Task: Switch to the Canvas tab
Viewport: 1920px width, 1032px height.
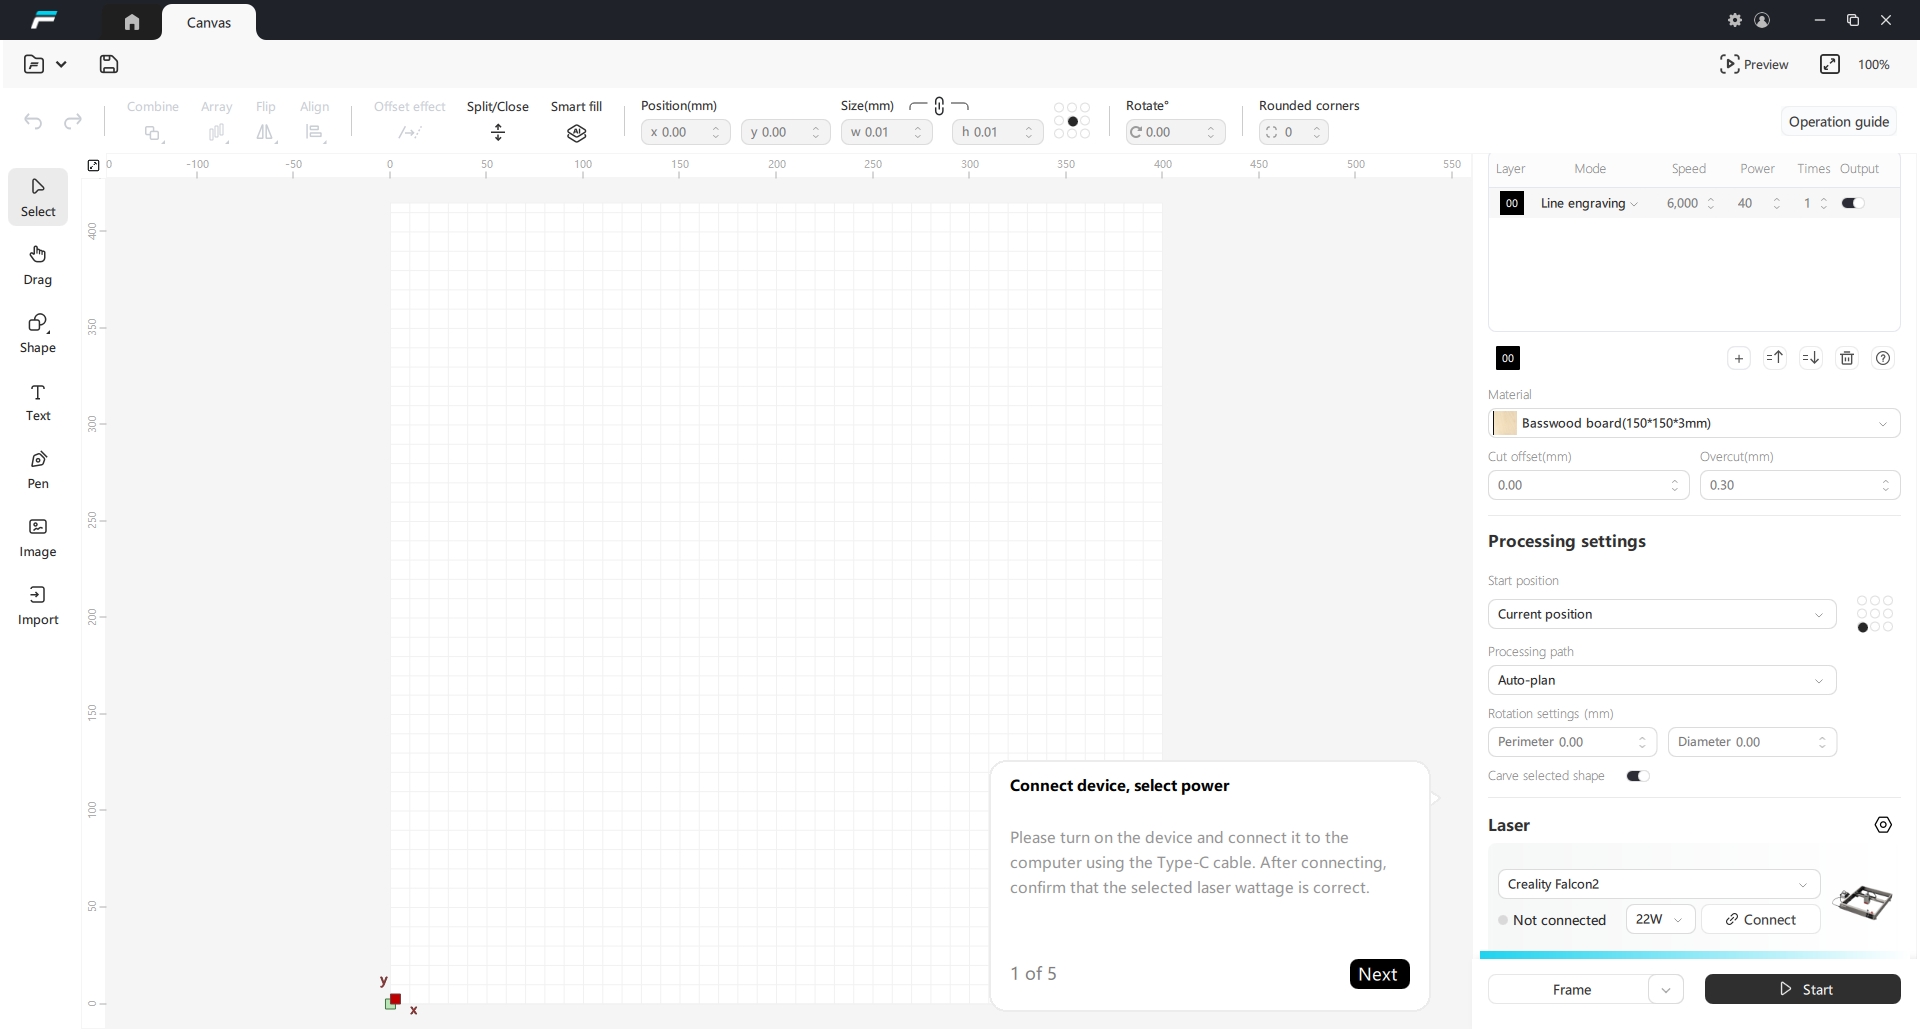Action: click(x=207, y=21)
